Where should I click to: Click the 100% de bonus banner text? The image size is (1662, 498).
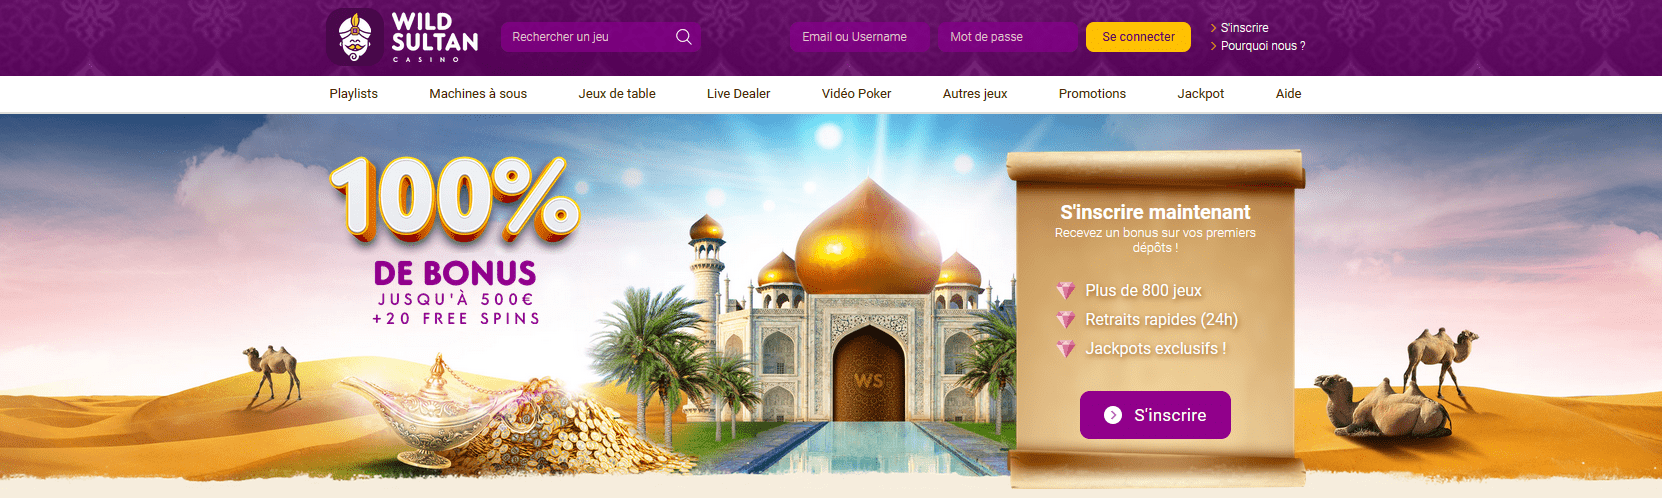(455, 240)
